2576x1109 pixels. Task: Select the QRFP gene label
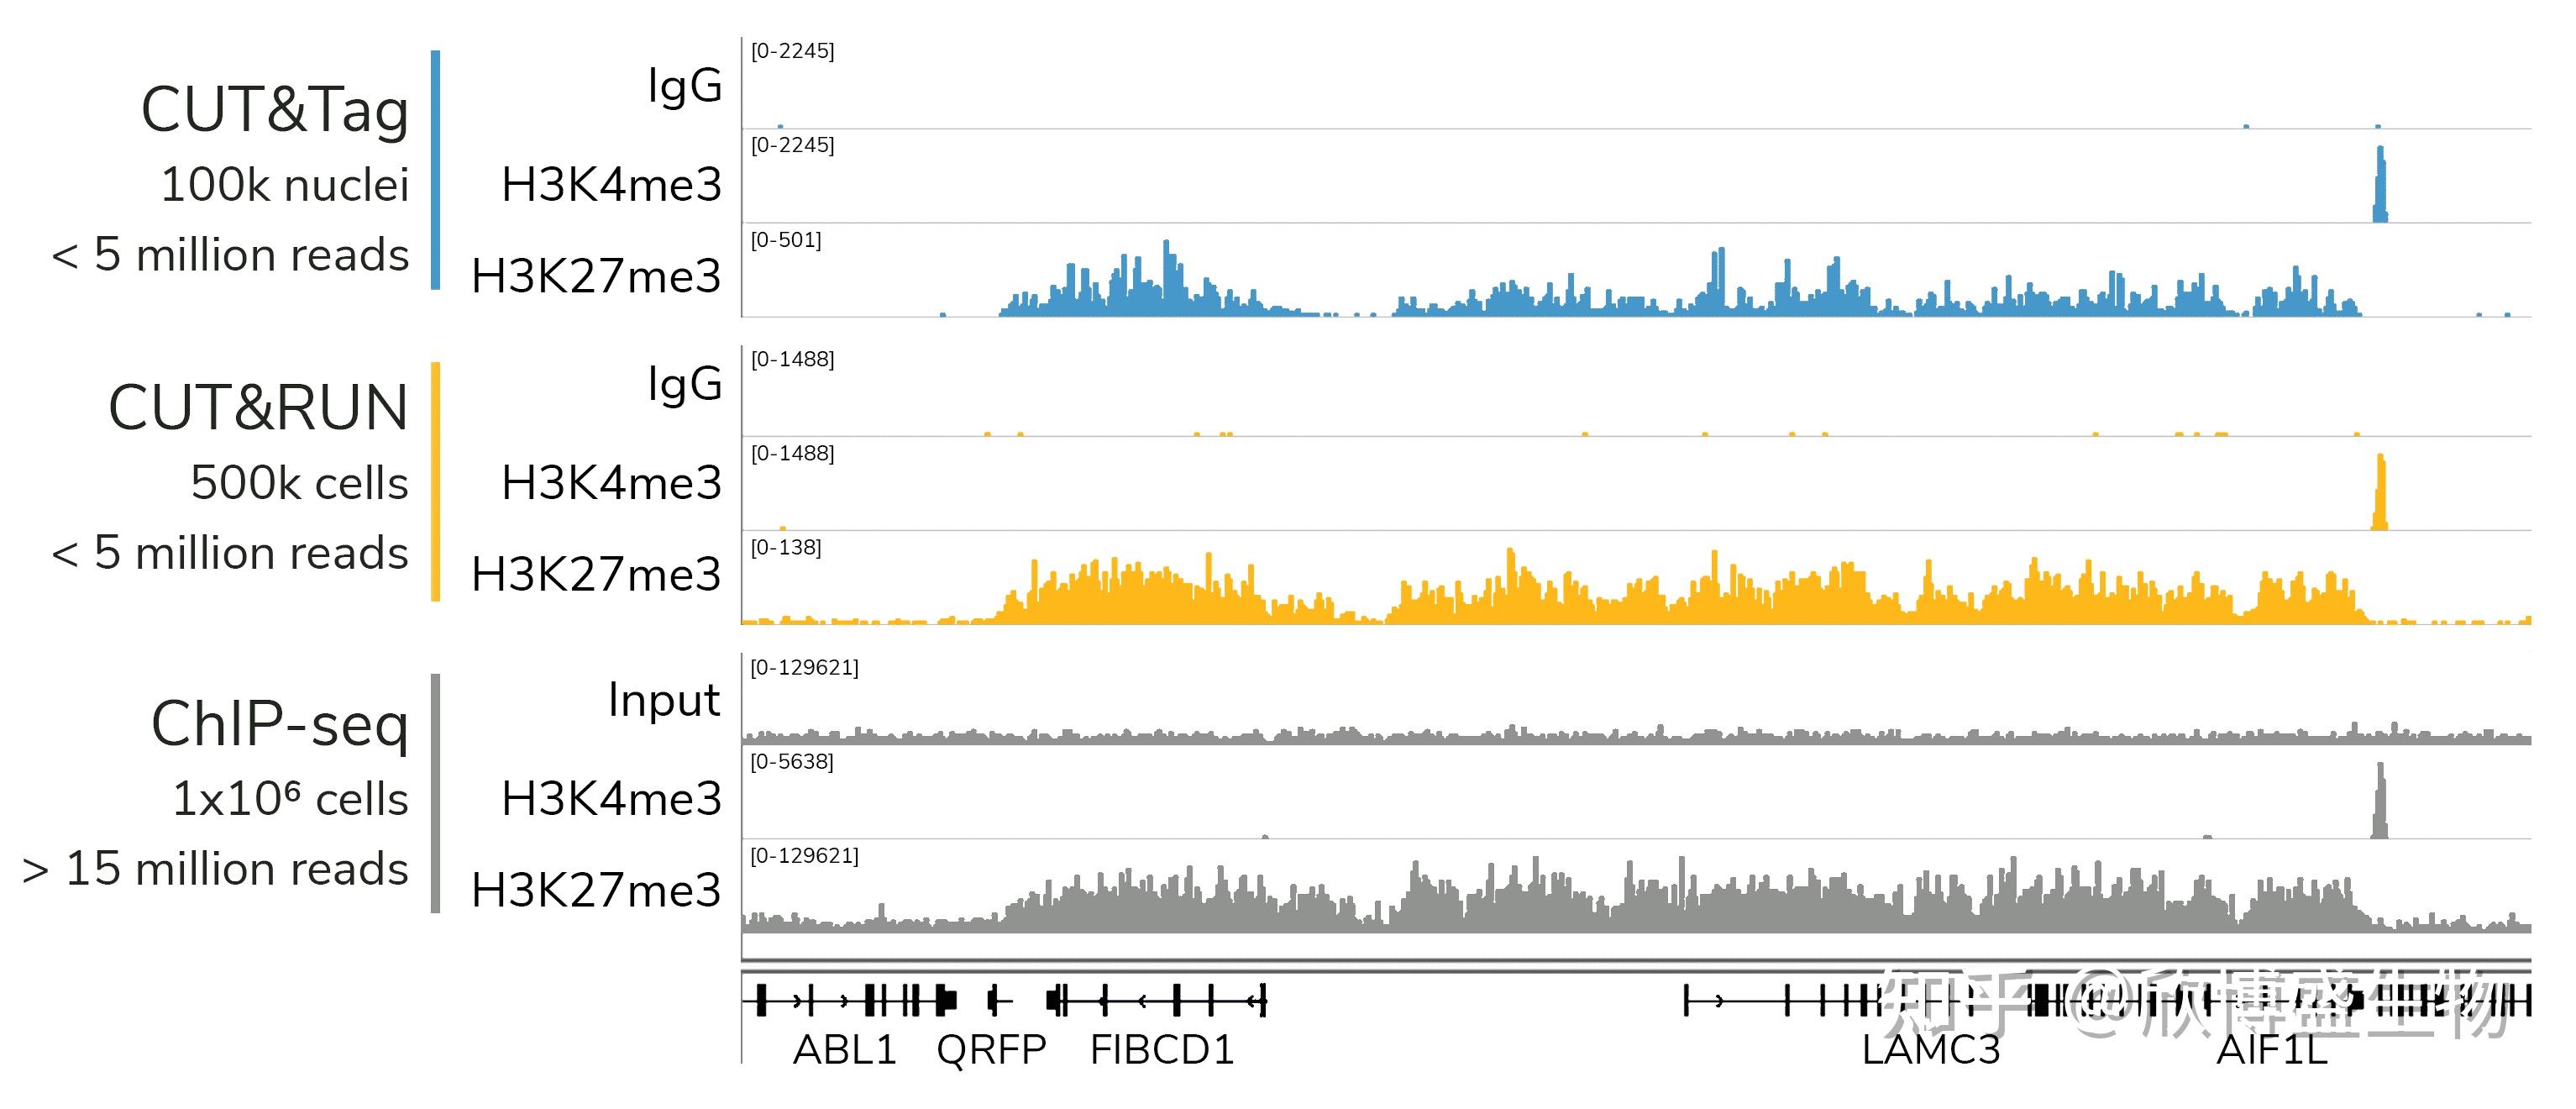click(991, 1050)
